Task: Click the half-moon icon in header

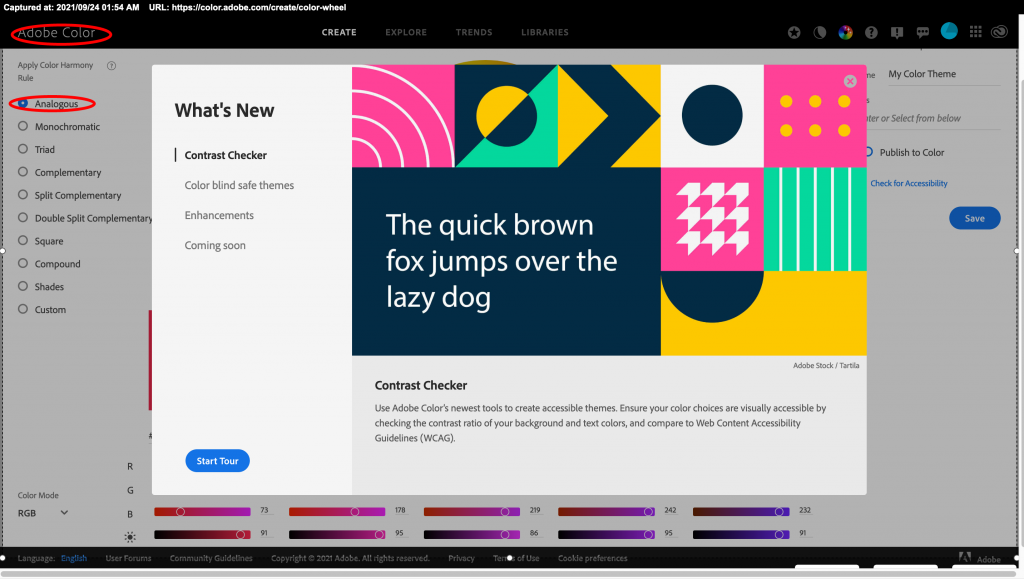Action: click(x=820, y=32)
